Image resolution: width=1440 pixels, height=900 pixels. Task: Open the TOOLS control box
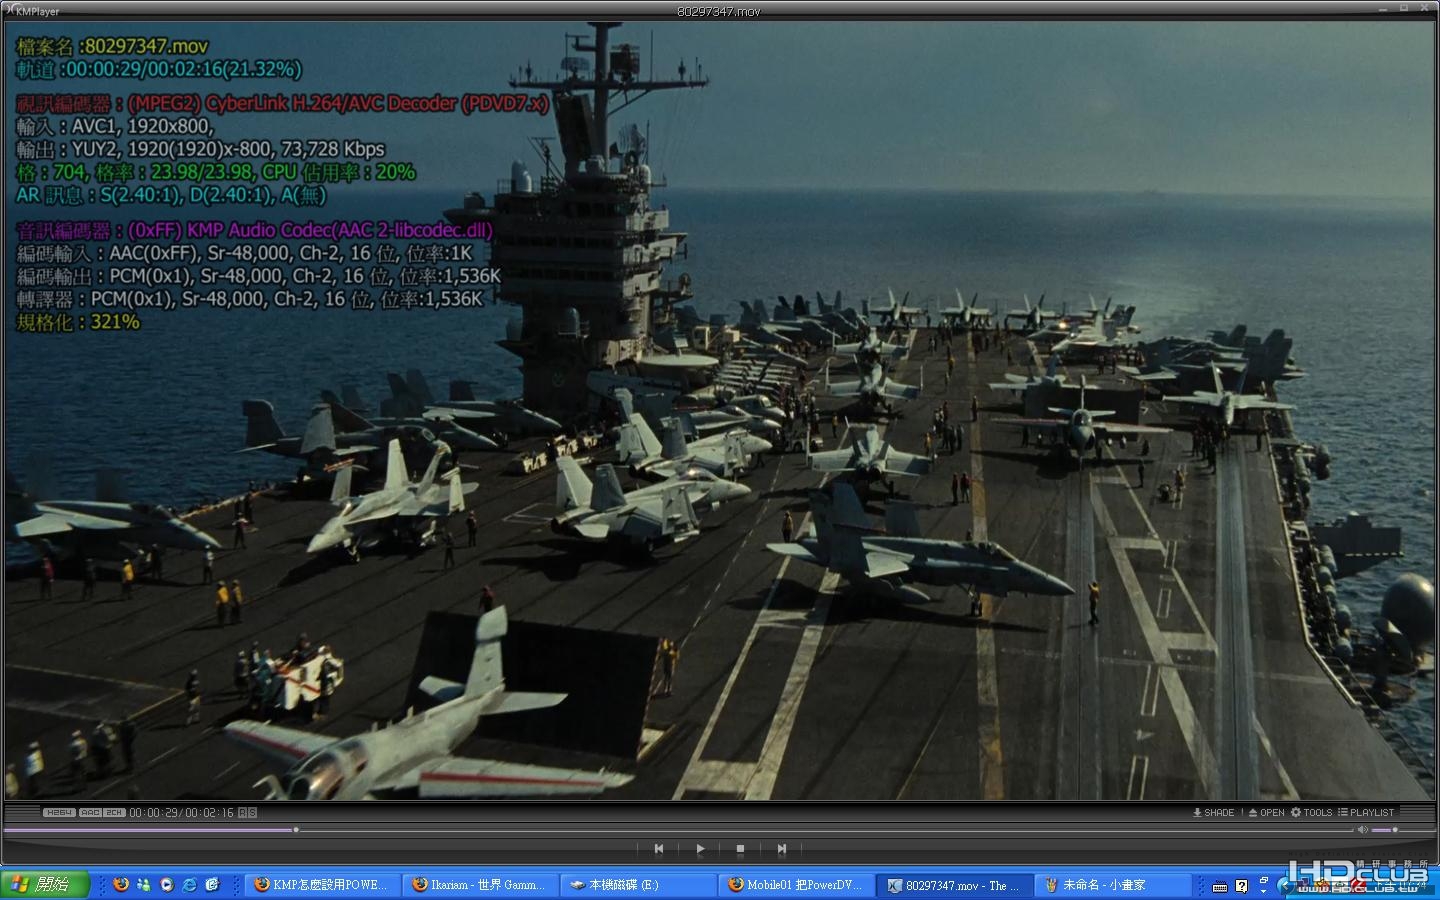coord(1311,812)
